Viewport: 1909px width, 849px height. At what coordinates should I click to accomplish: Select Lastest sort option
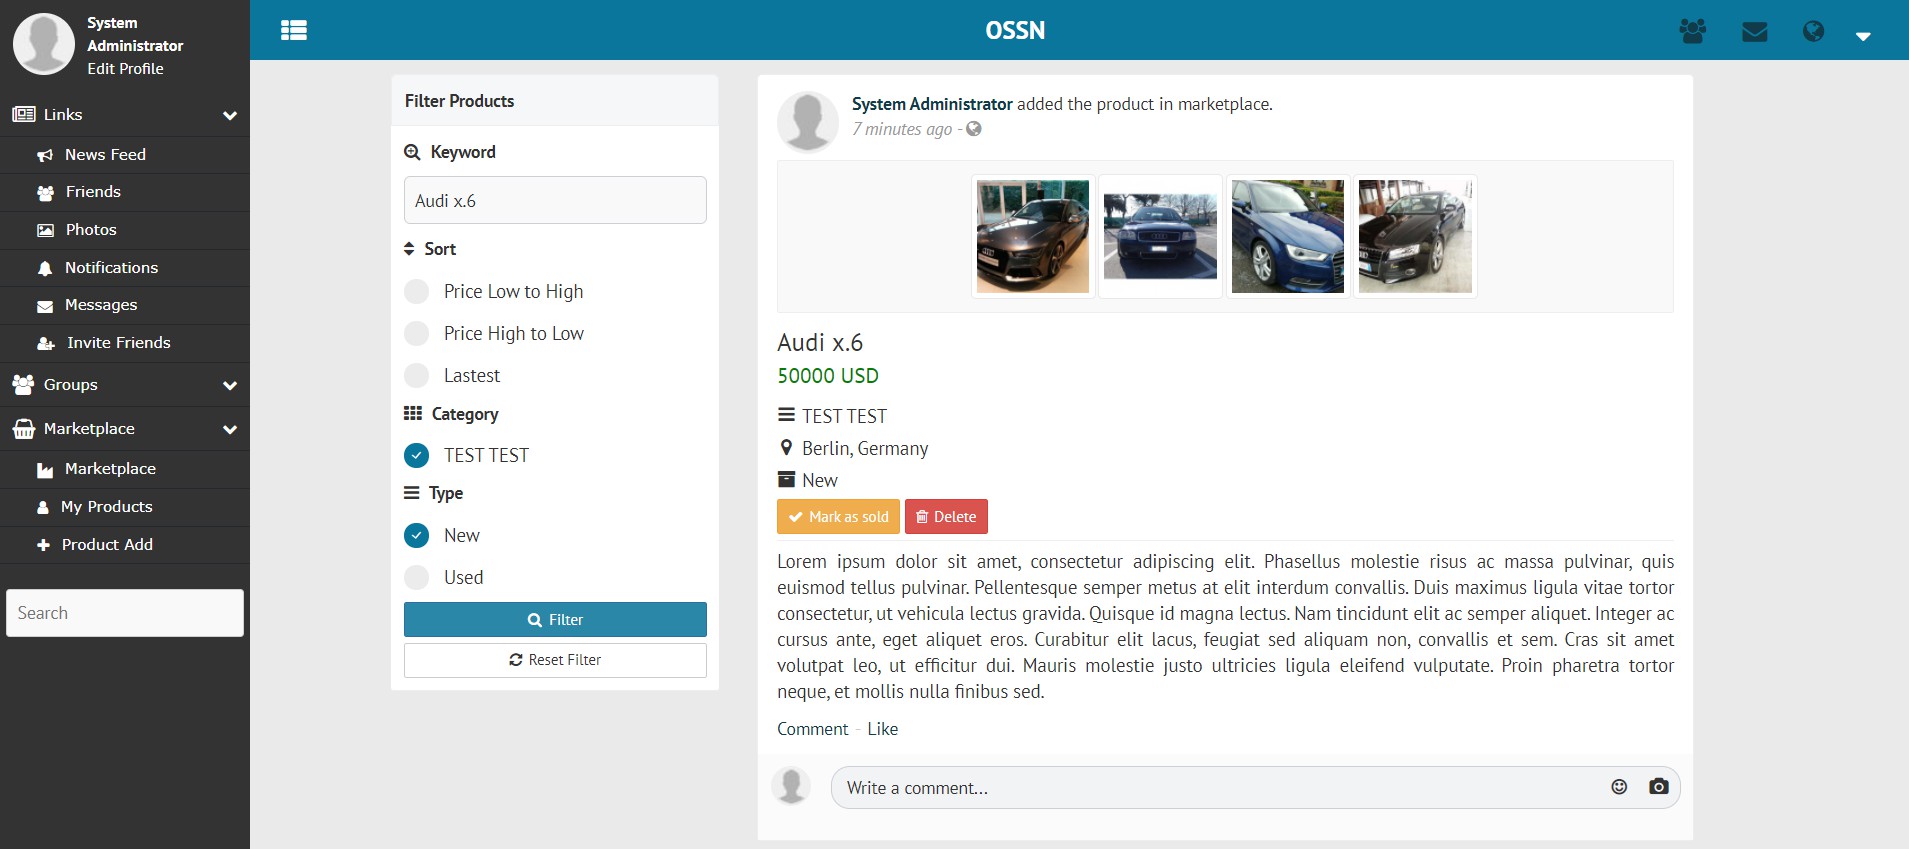[416, 375]
